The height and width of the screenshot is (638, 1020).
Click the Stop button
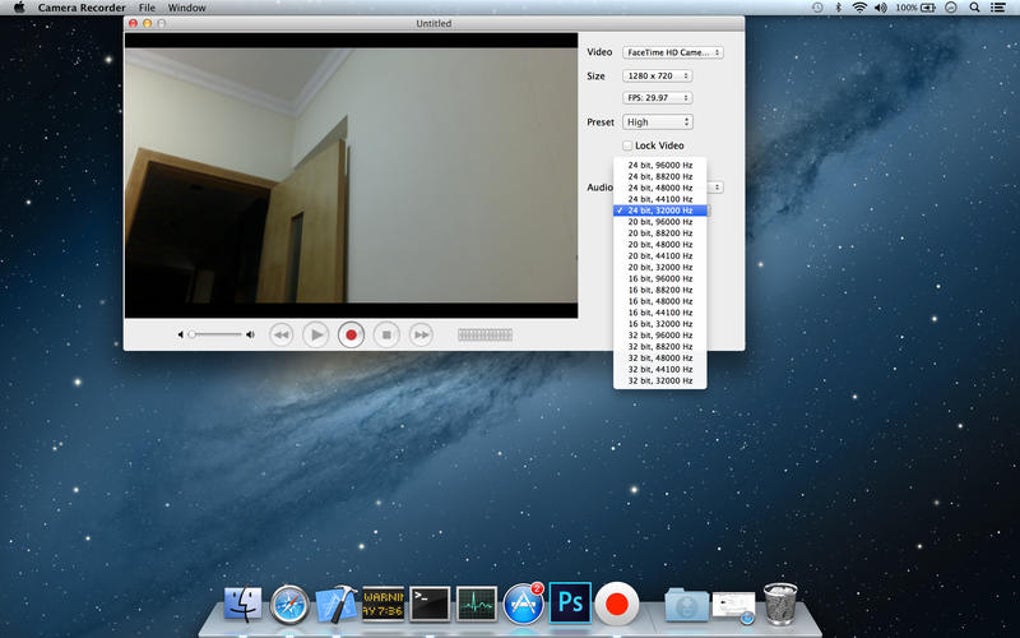coord(386,335)
